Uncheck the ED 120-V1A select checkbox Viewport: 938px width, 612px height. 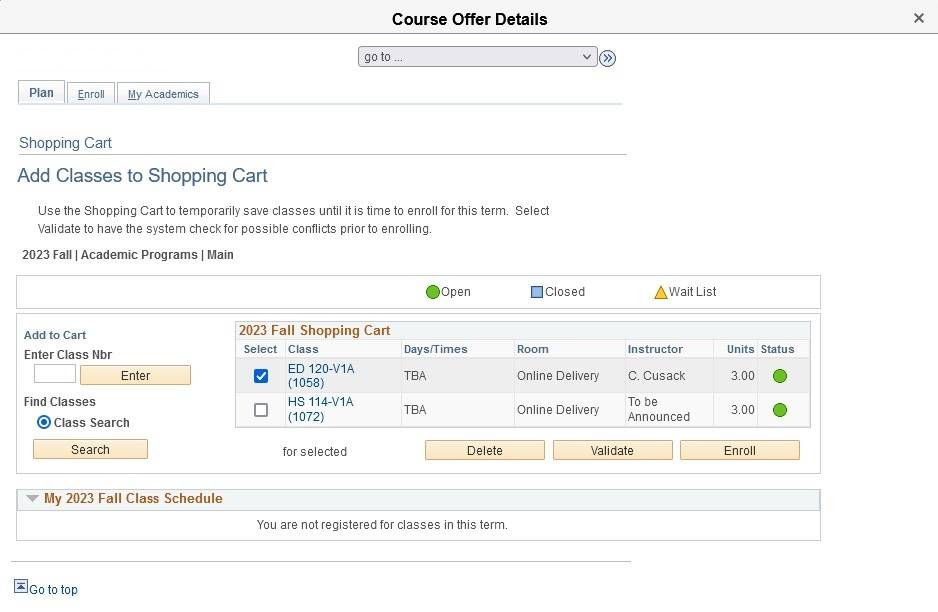(x=261, y=375)
